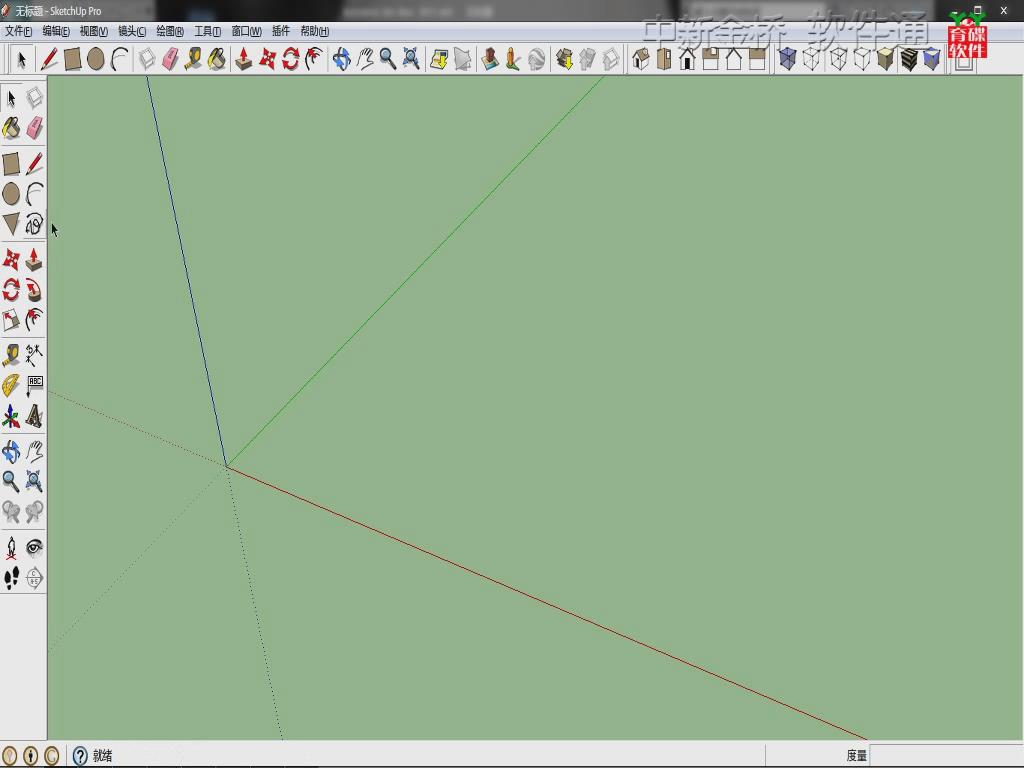Enable Hidden Line face style
Screen dimensions: 1024x768
point(862,59)
